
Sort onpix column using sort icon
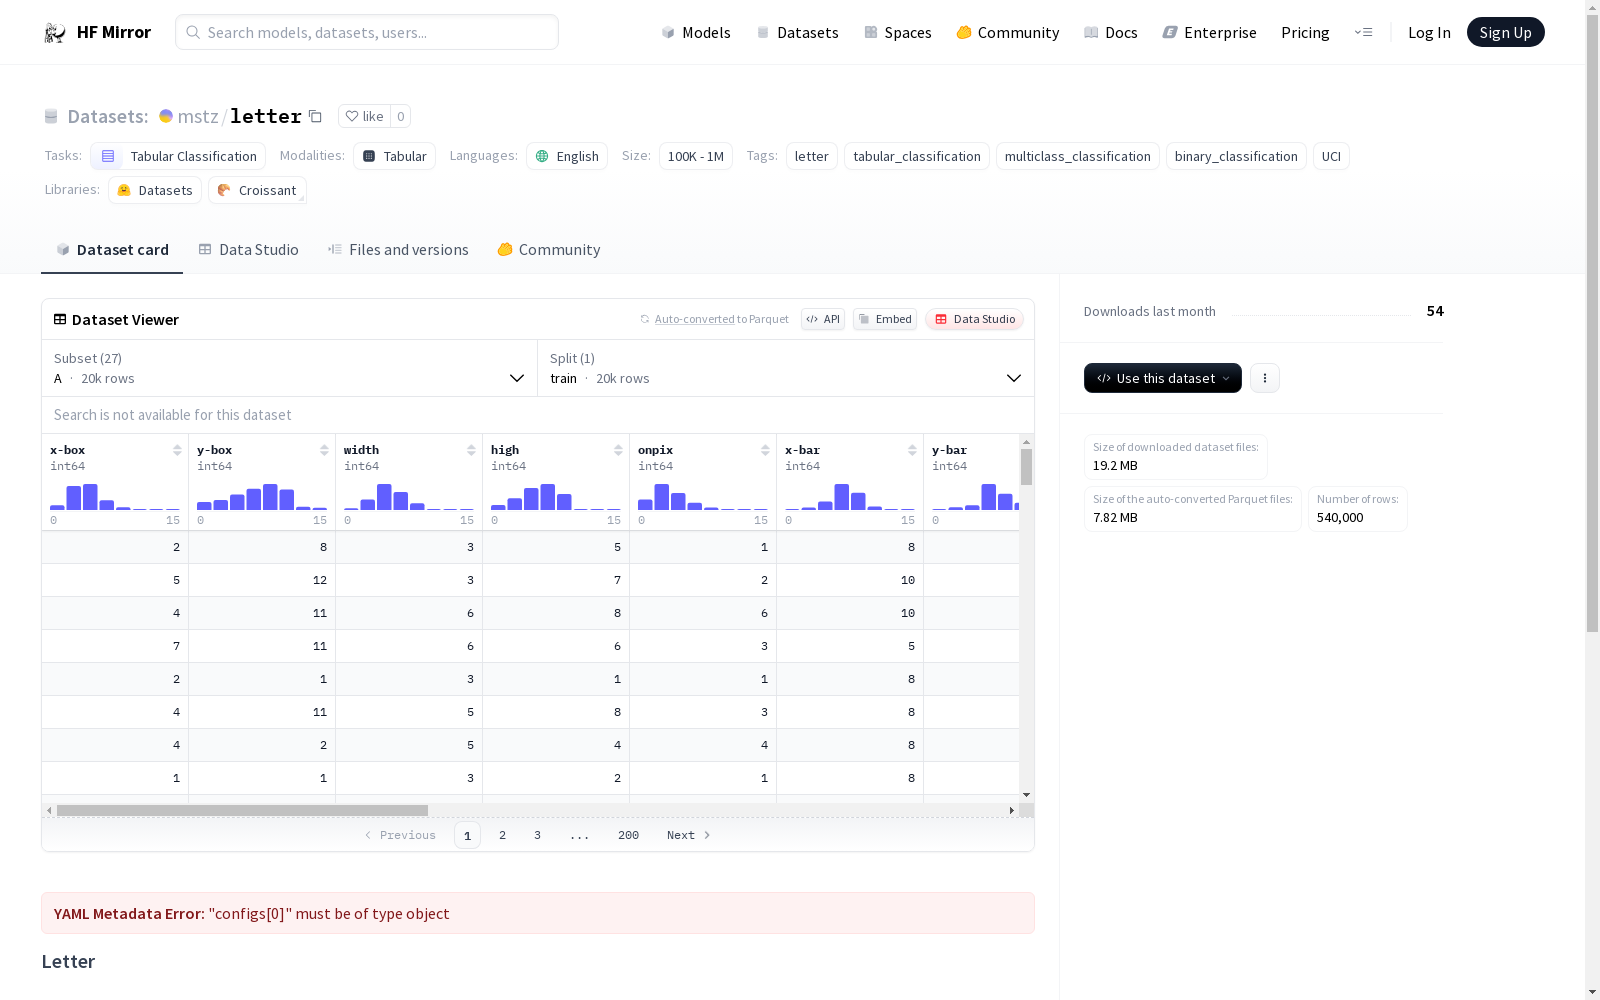click(x=765, y=450)
